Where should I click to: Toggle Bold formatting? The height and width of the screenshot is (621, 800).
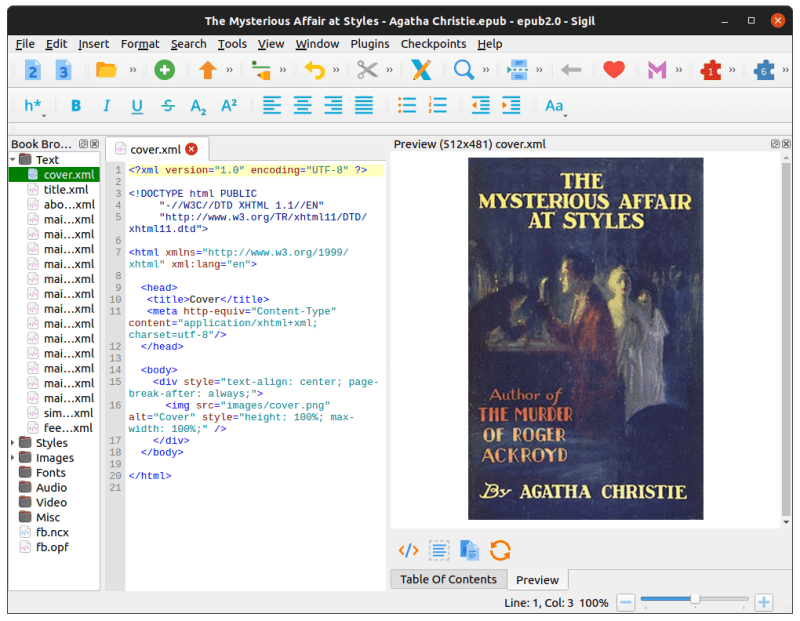coord(77,106)
